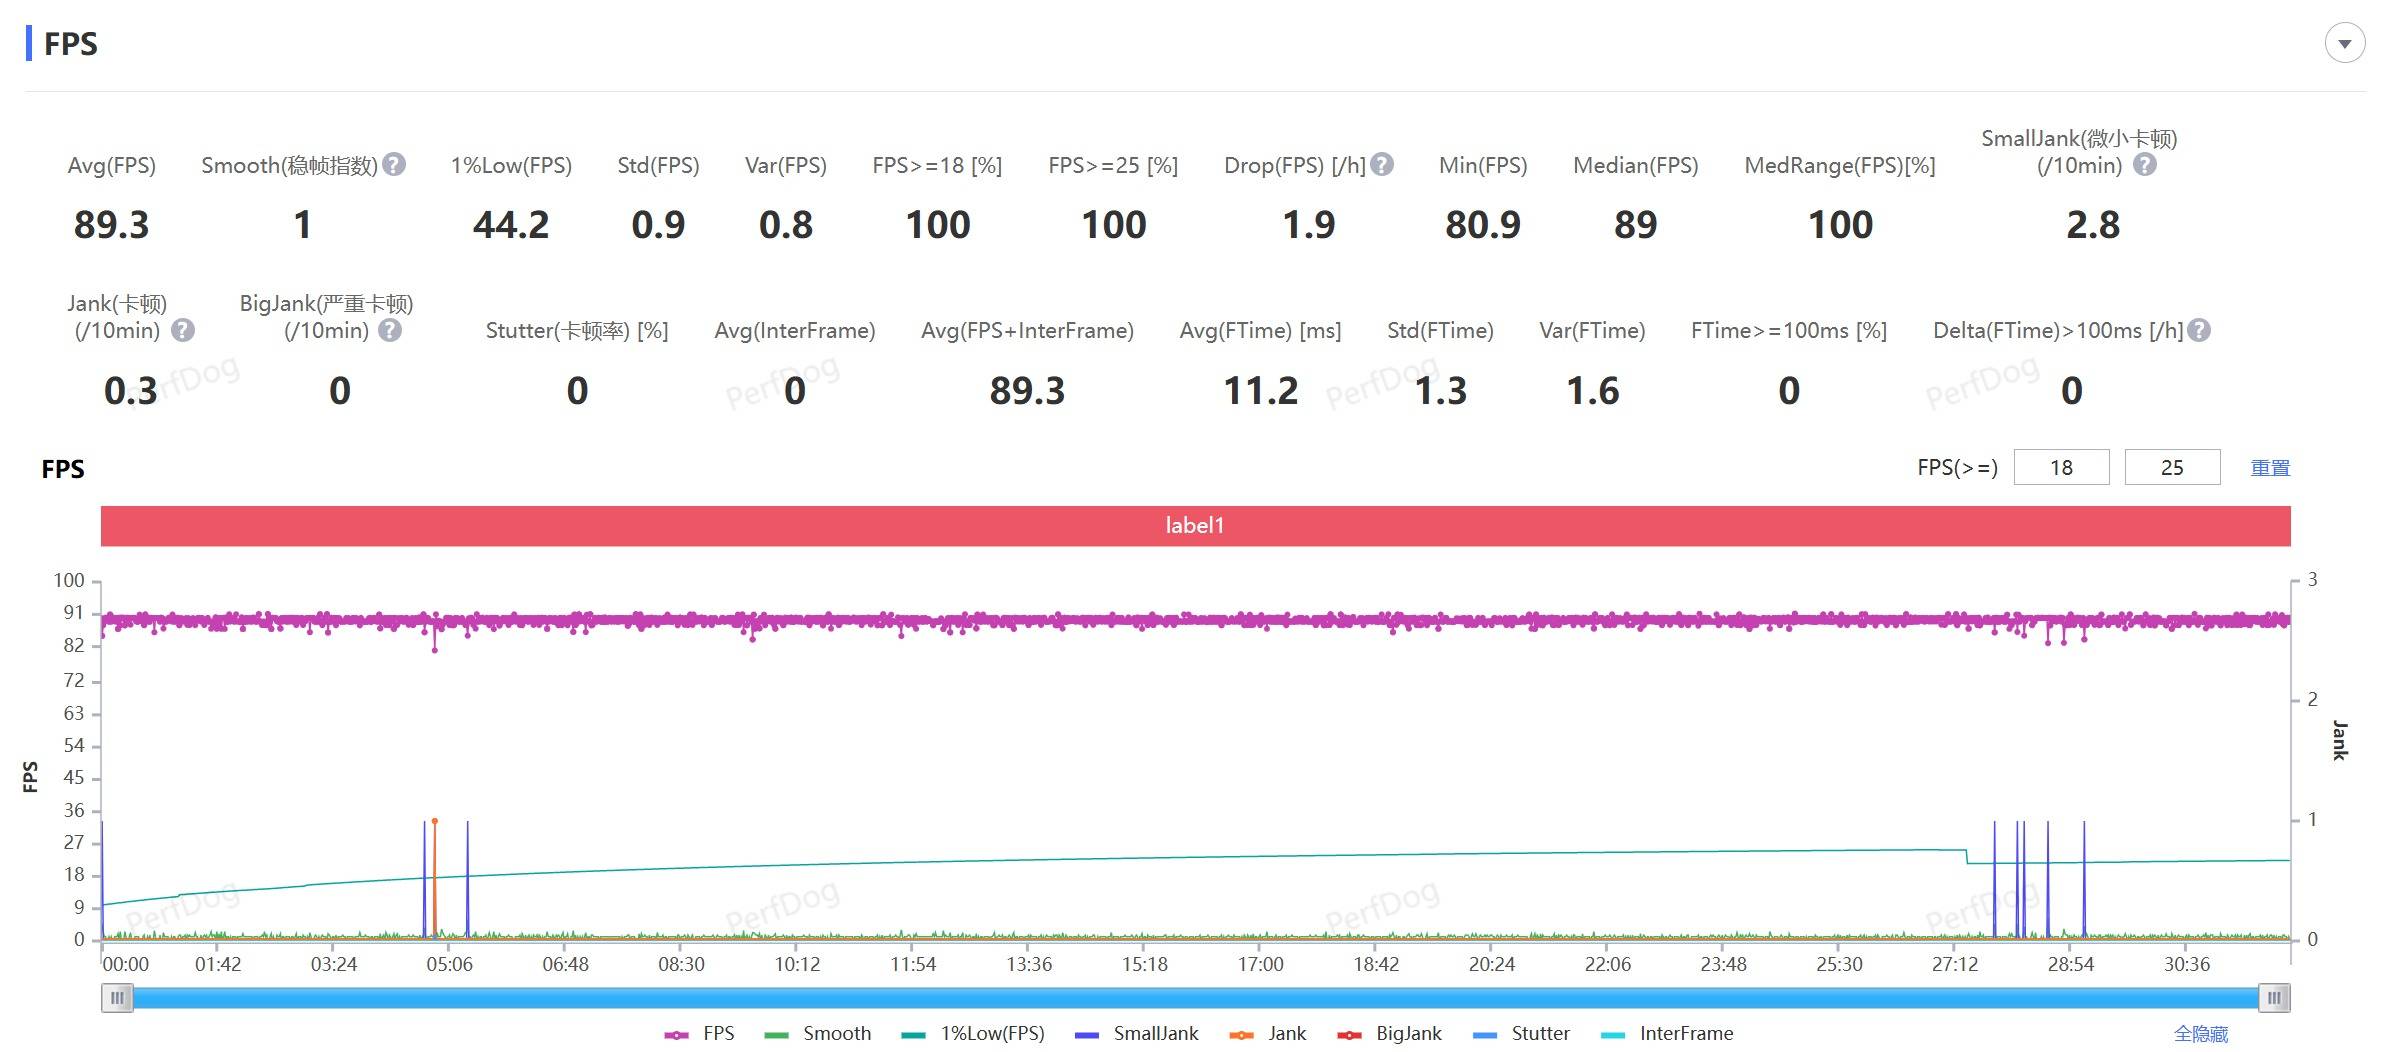This screenshot has width=2386, height=1052.
Task: Toggle BigJank series in chart legend
Action: (1390, 1034)
